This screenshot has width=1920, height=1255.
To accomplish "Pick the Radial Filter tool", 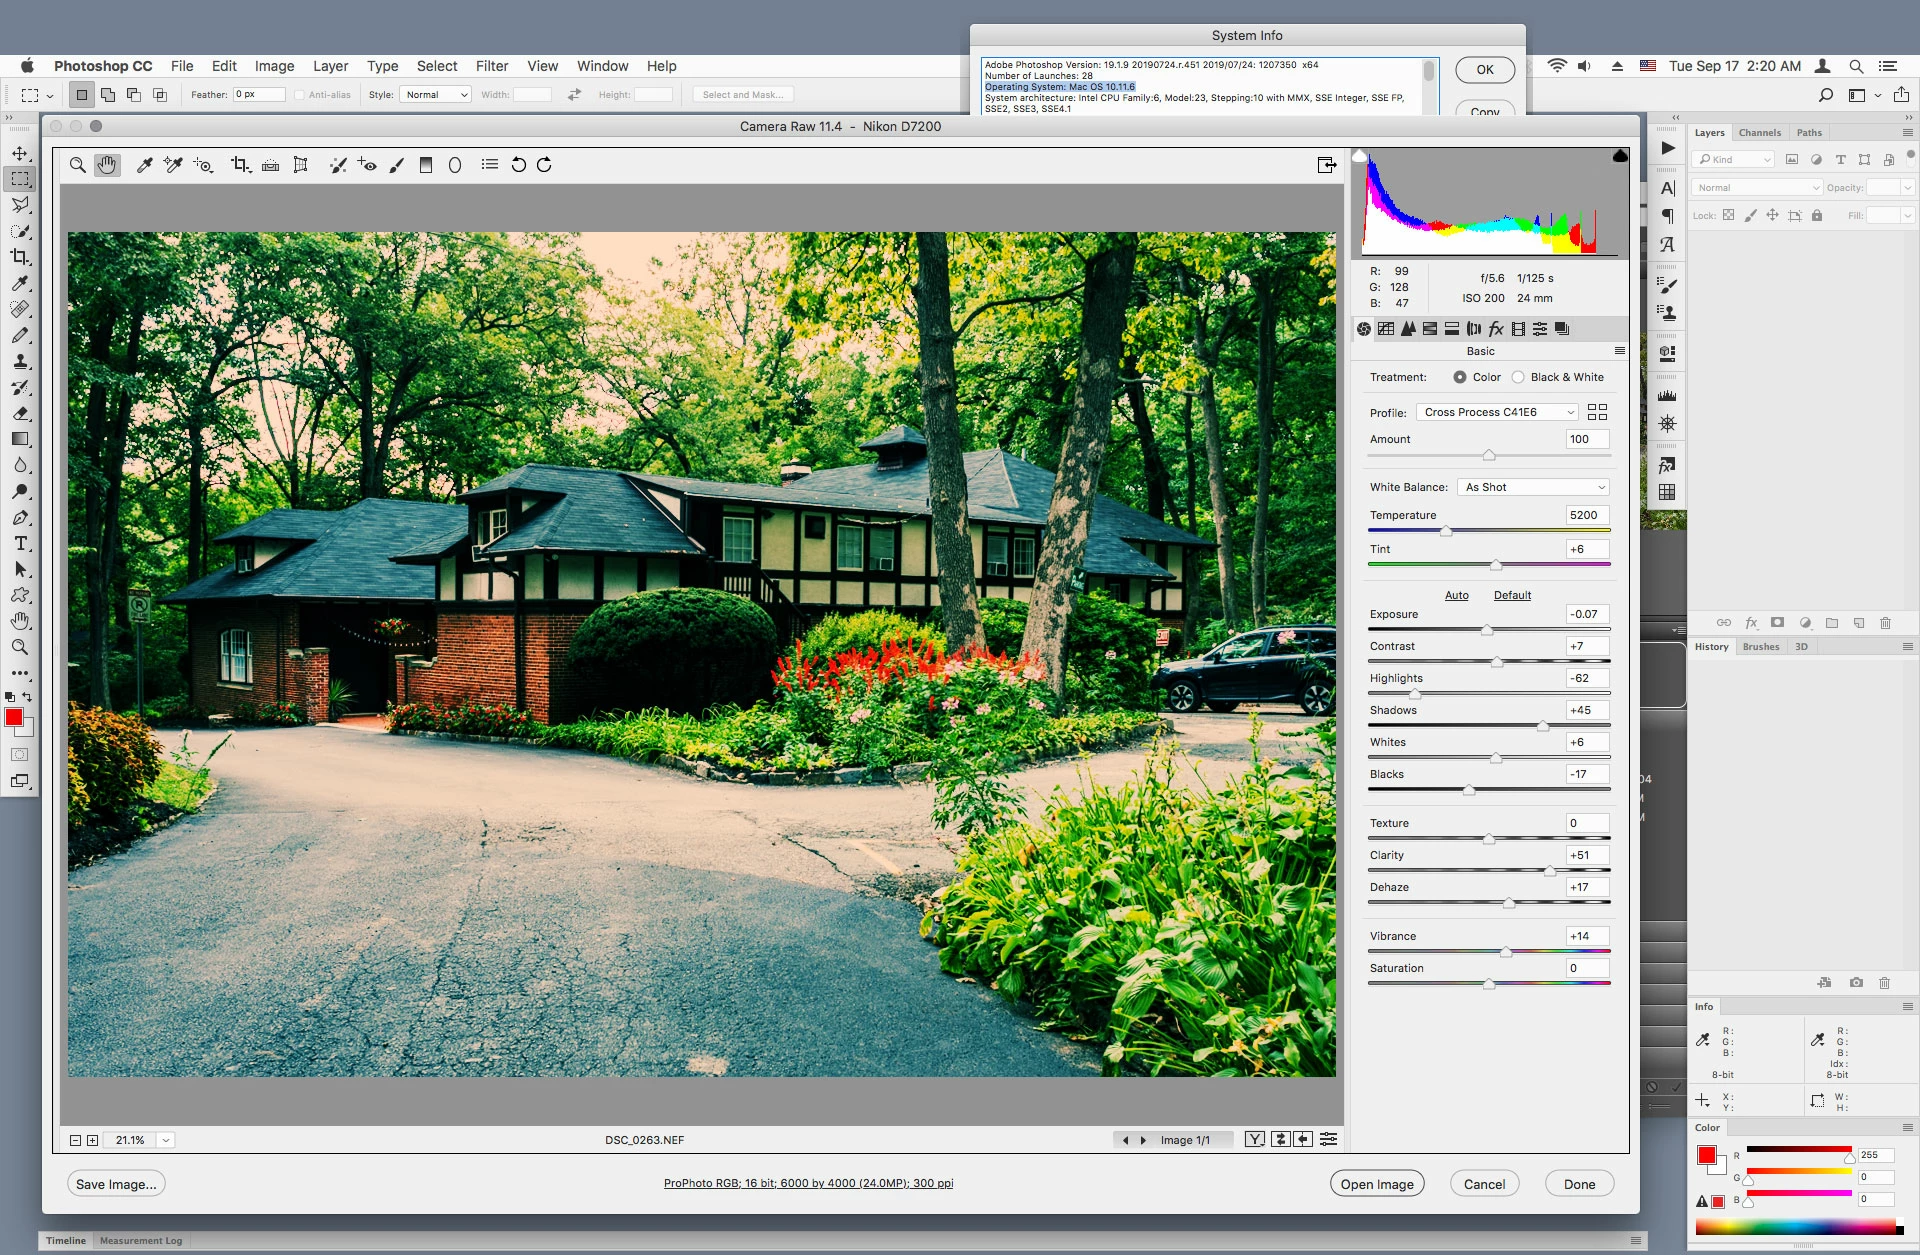I will (455, 165).
